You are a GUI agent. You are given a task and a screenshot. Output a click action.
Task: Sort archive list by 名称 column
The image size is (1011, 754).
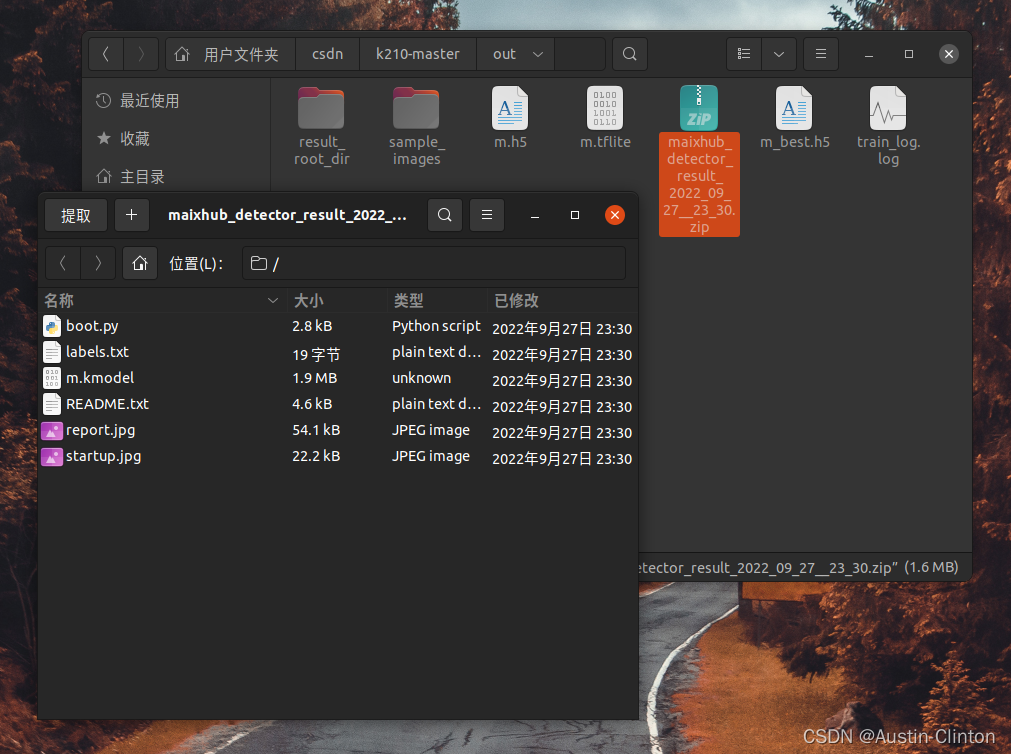click(161, 300)
